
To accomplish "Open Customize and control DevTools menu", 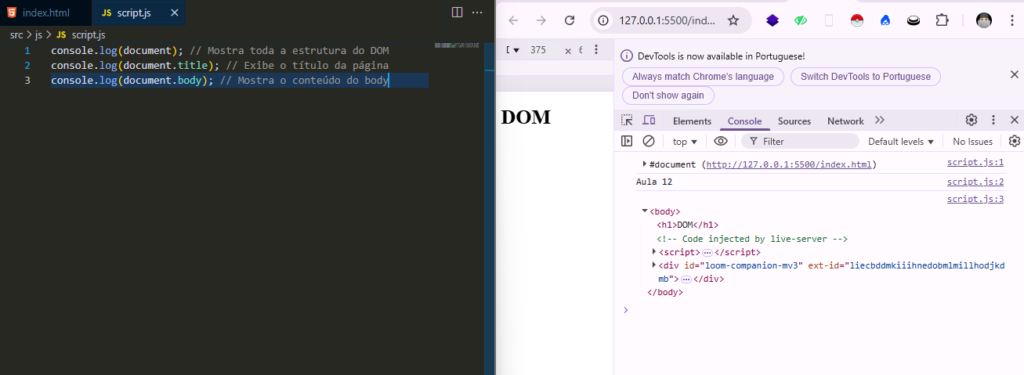I will tap(993, 120).
